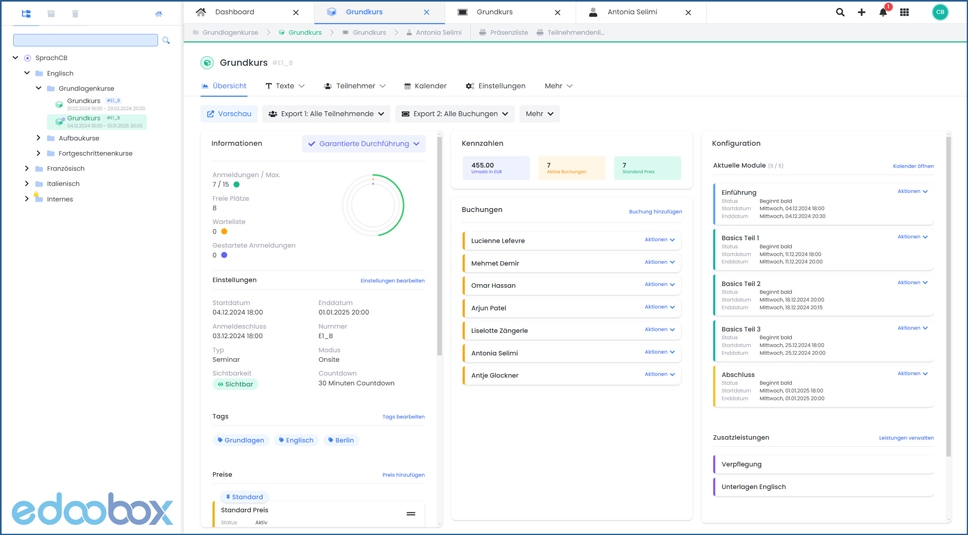Click the Sichtbar visibility badge
968x535 pixels.
235,384
